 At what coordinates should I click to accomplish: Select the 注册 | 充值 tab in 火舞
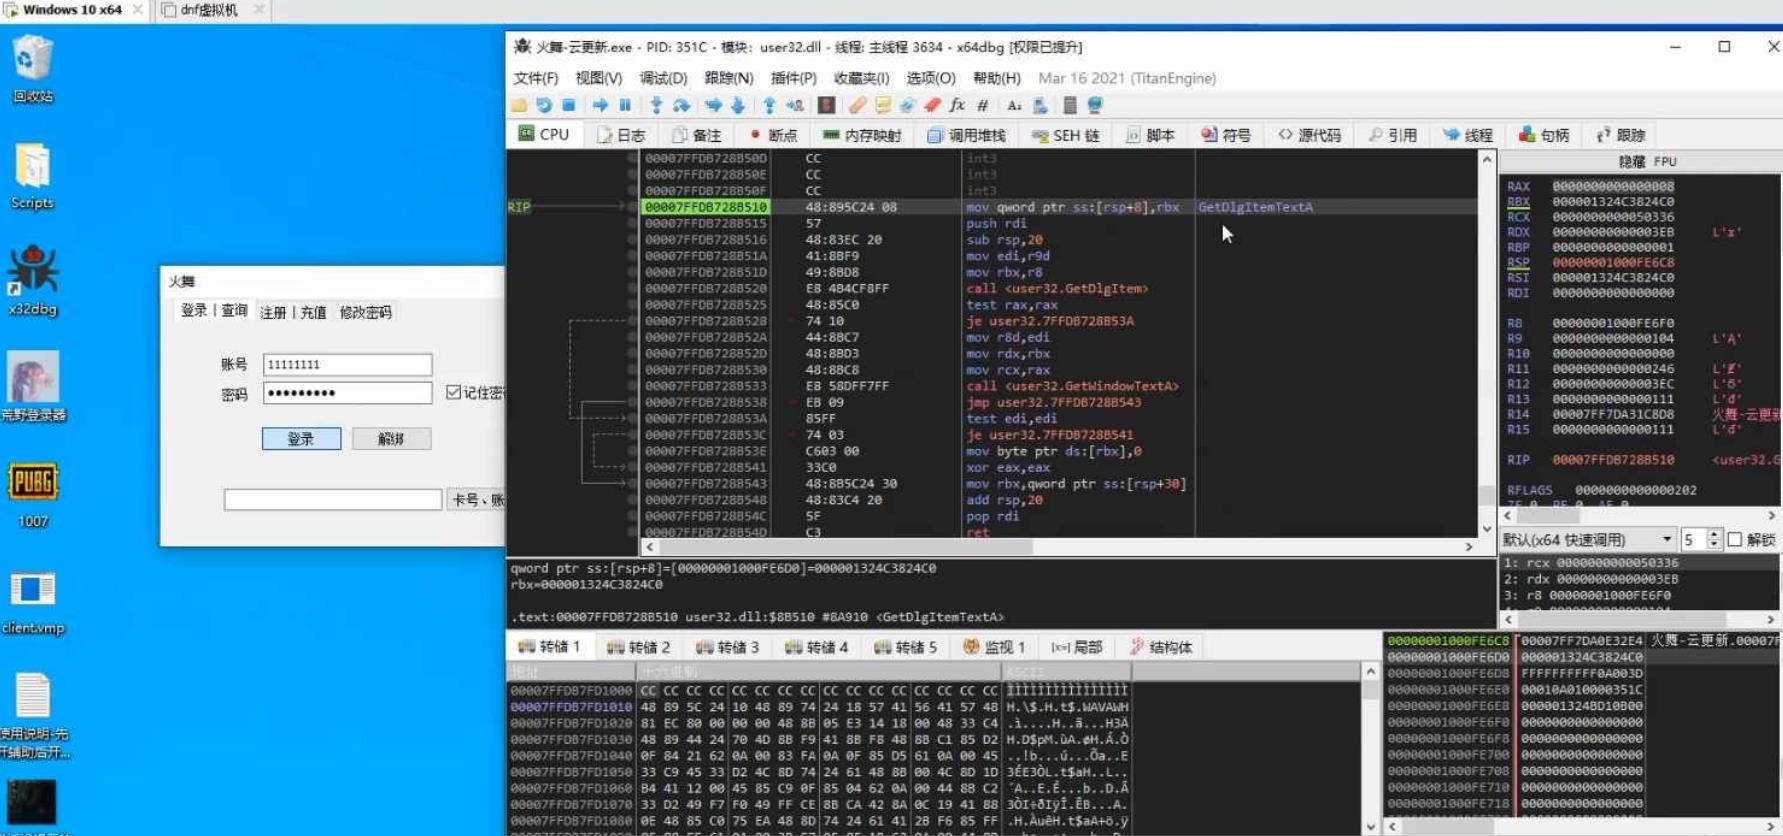(x=293, y=312)
